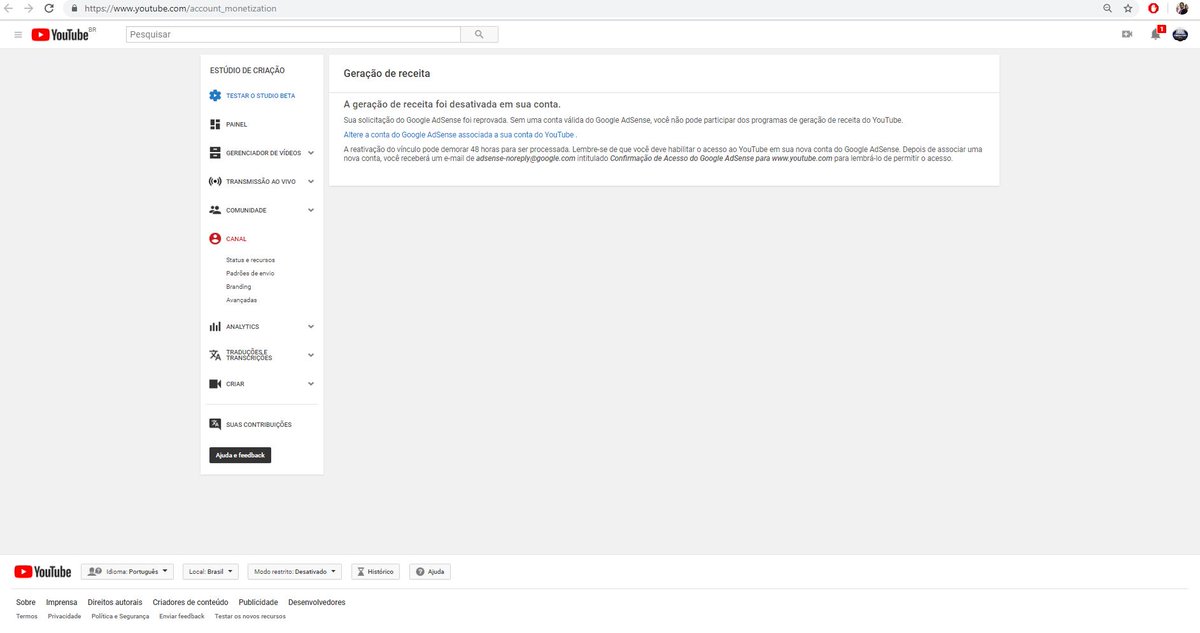Click the Histórico footer button
1200x633 pixels.
click(x=375, y=572)
